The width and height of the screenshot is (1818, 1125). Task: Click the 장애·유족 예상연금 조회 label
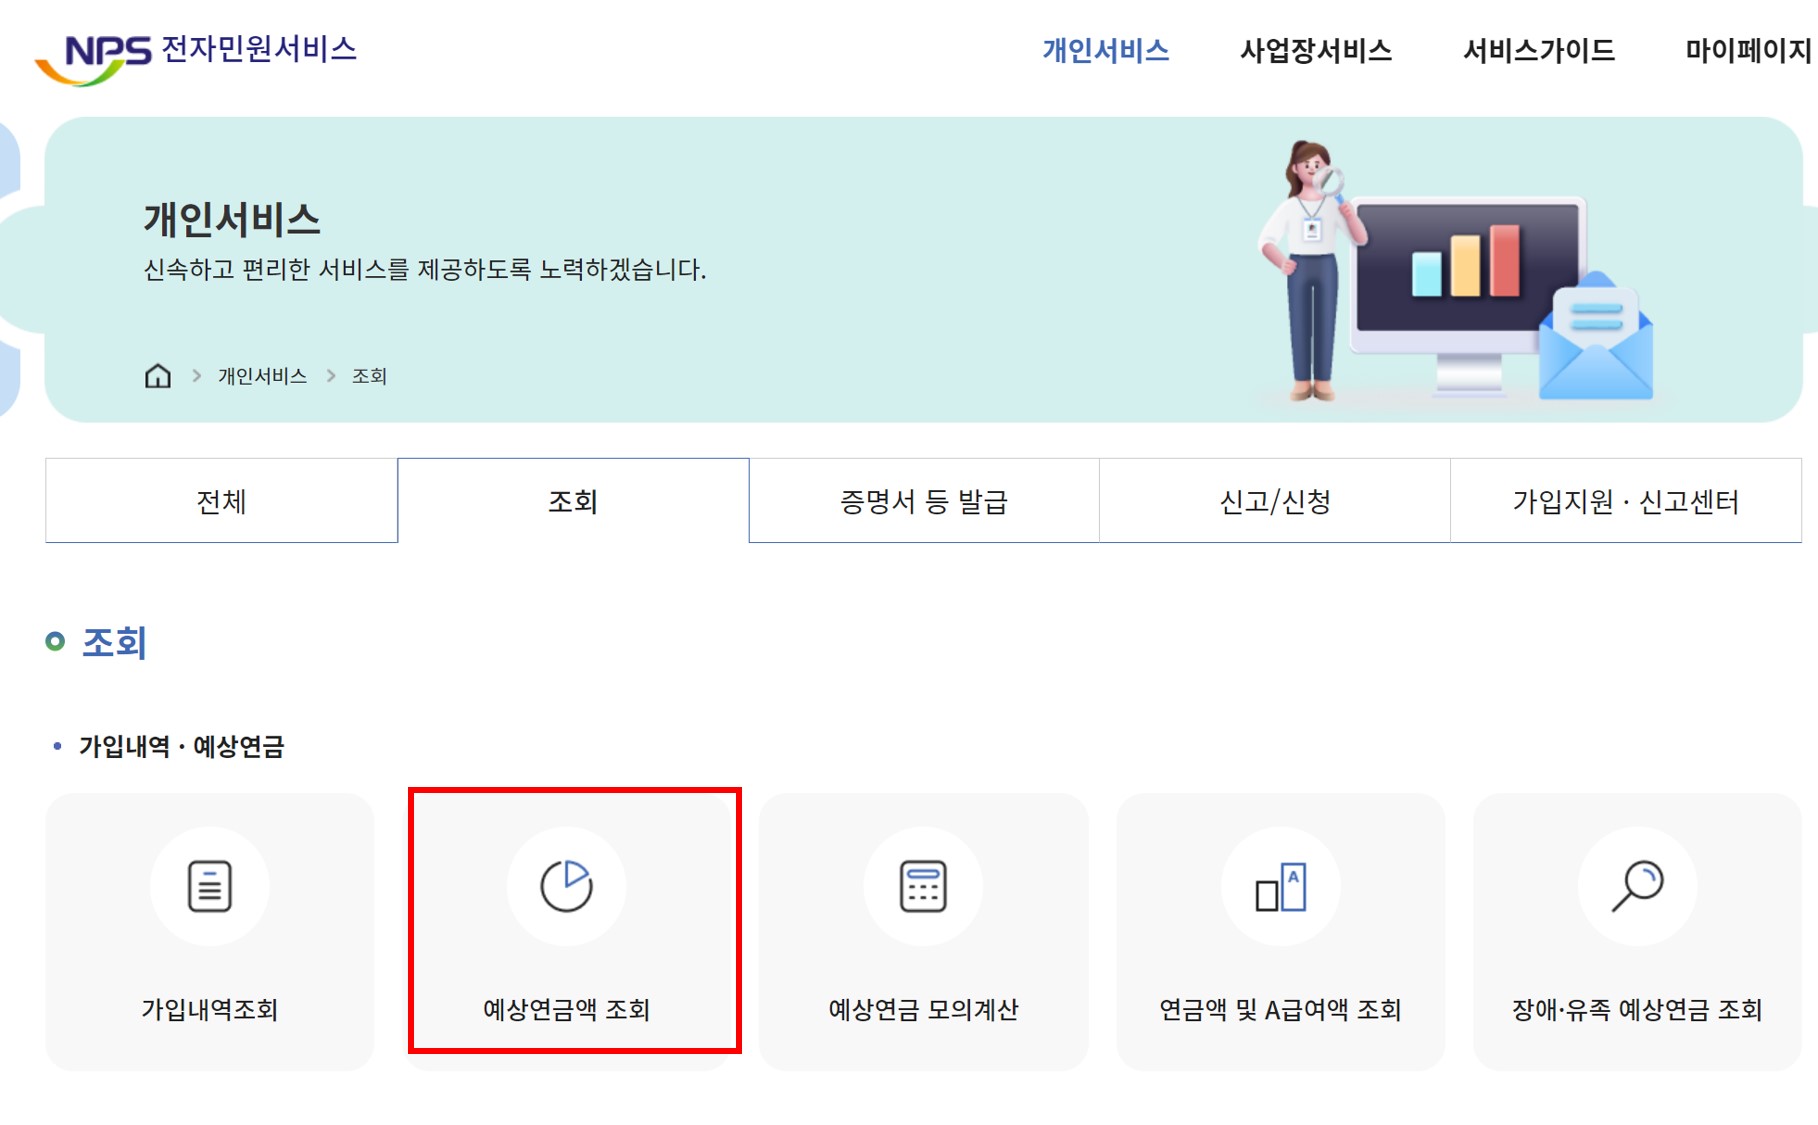pyautogui.click(x=1637, y=1009)
